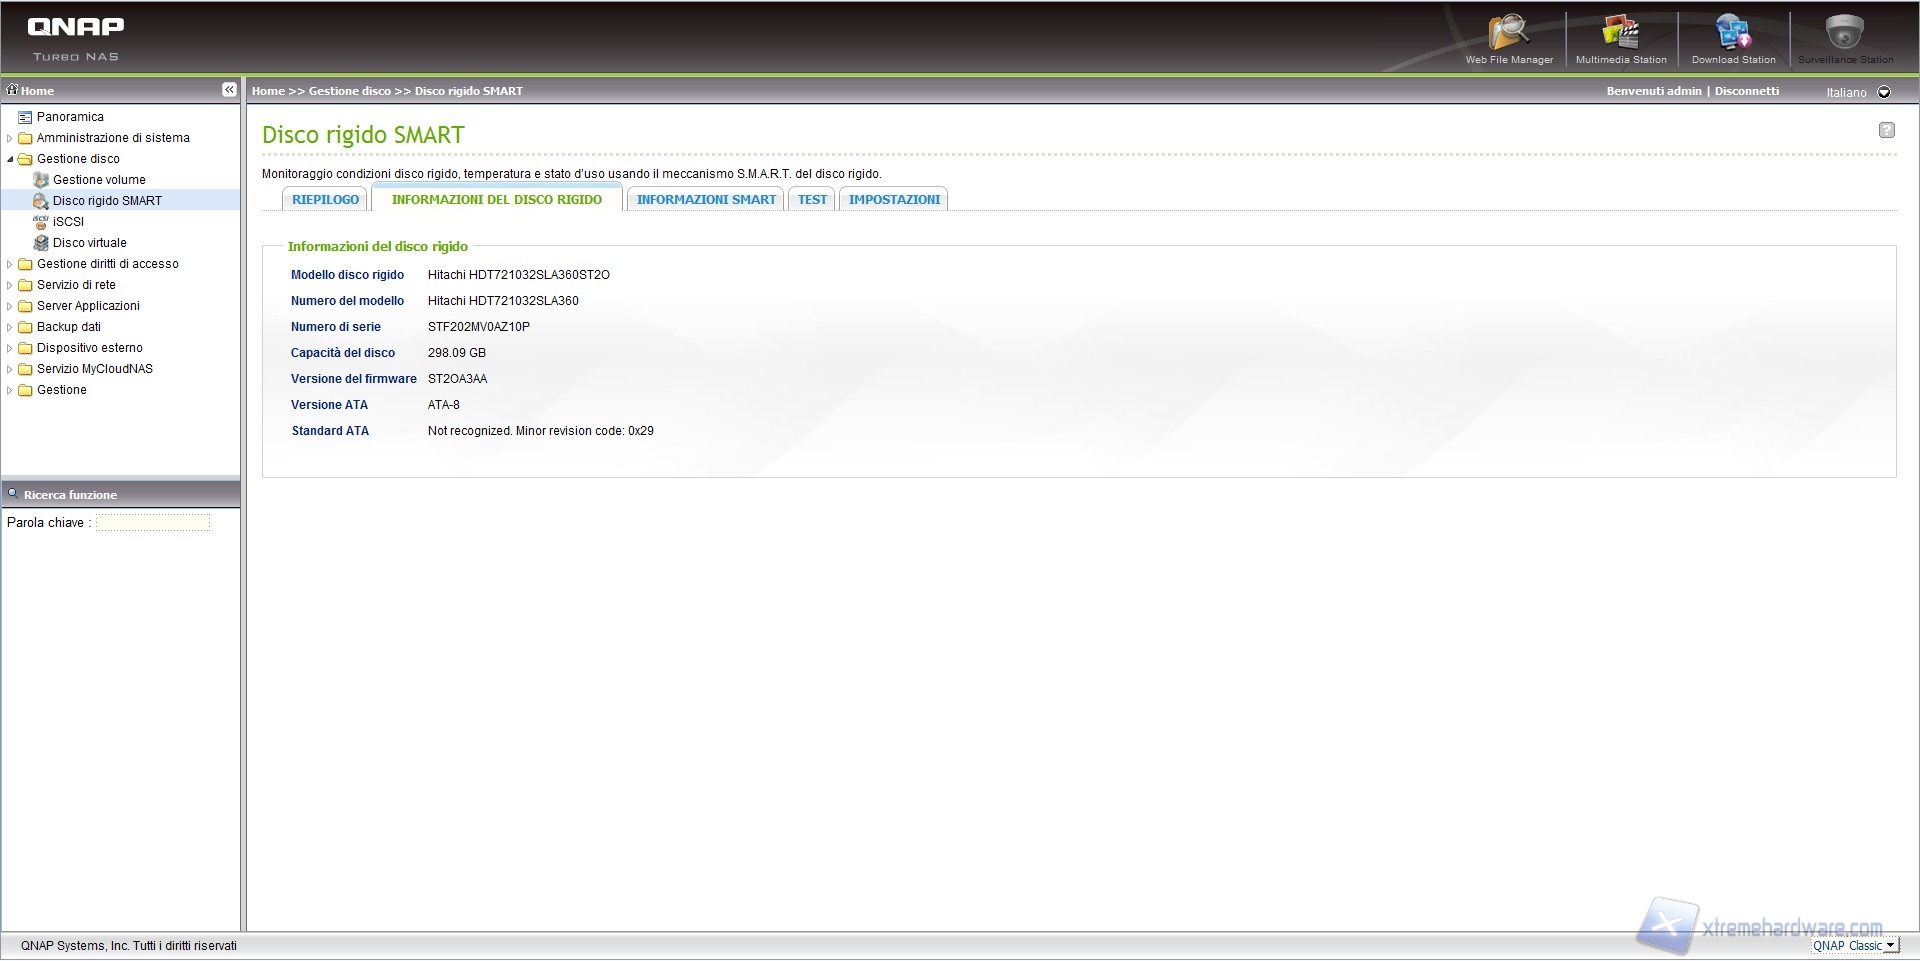Open the Download Station icon
This screenshot has height=961, width=1920.
[1733, 34]
